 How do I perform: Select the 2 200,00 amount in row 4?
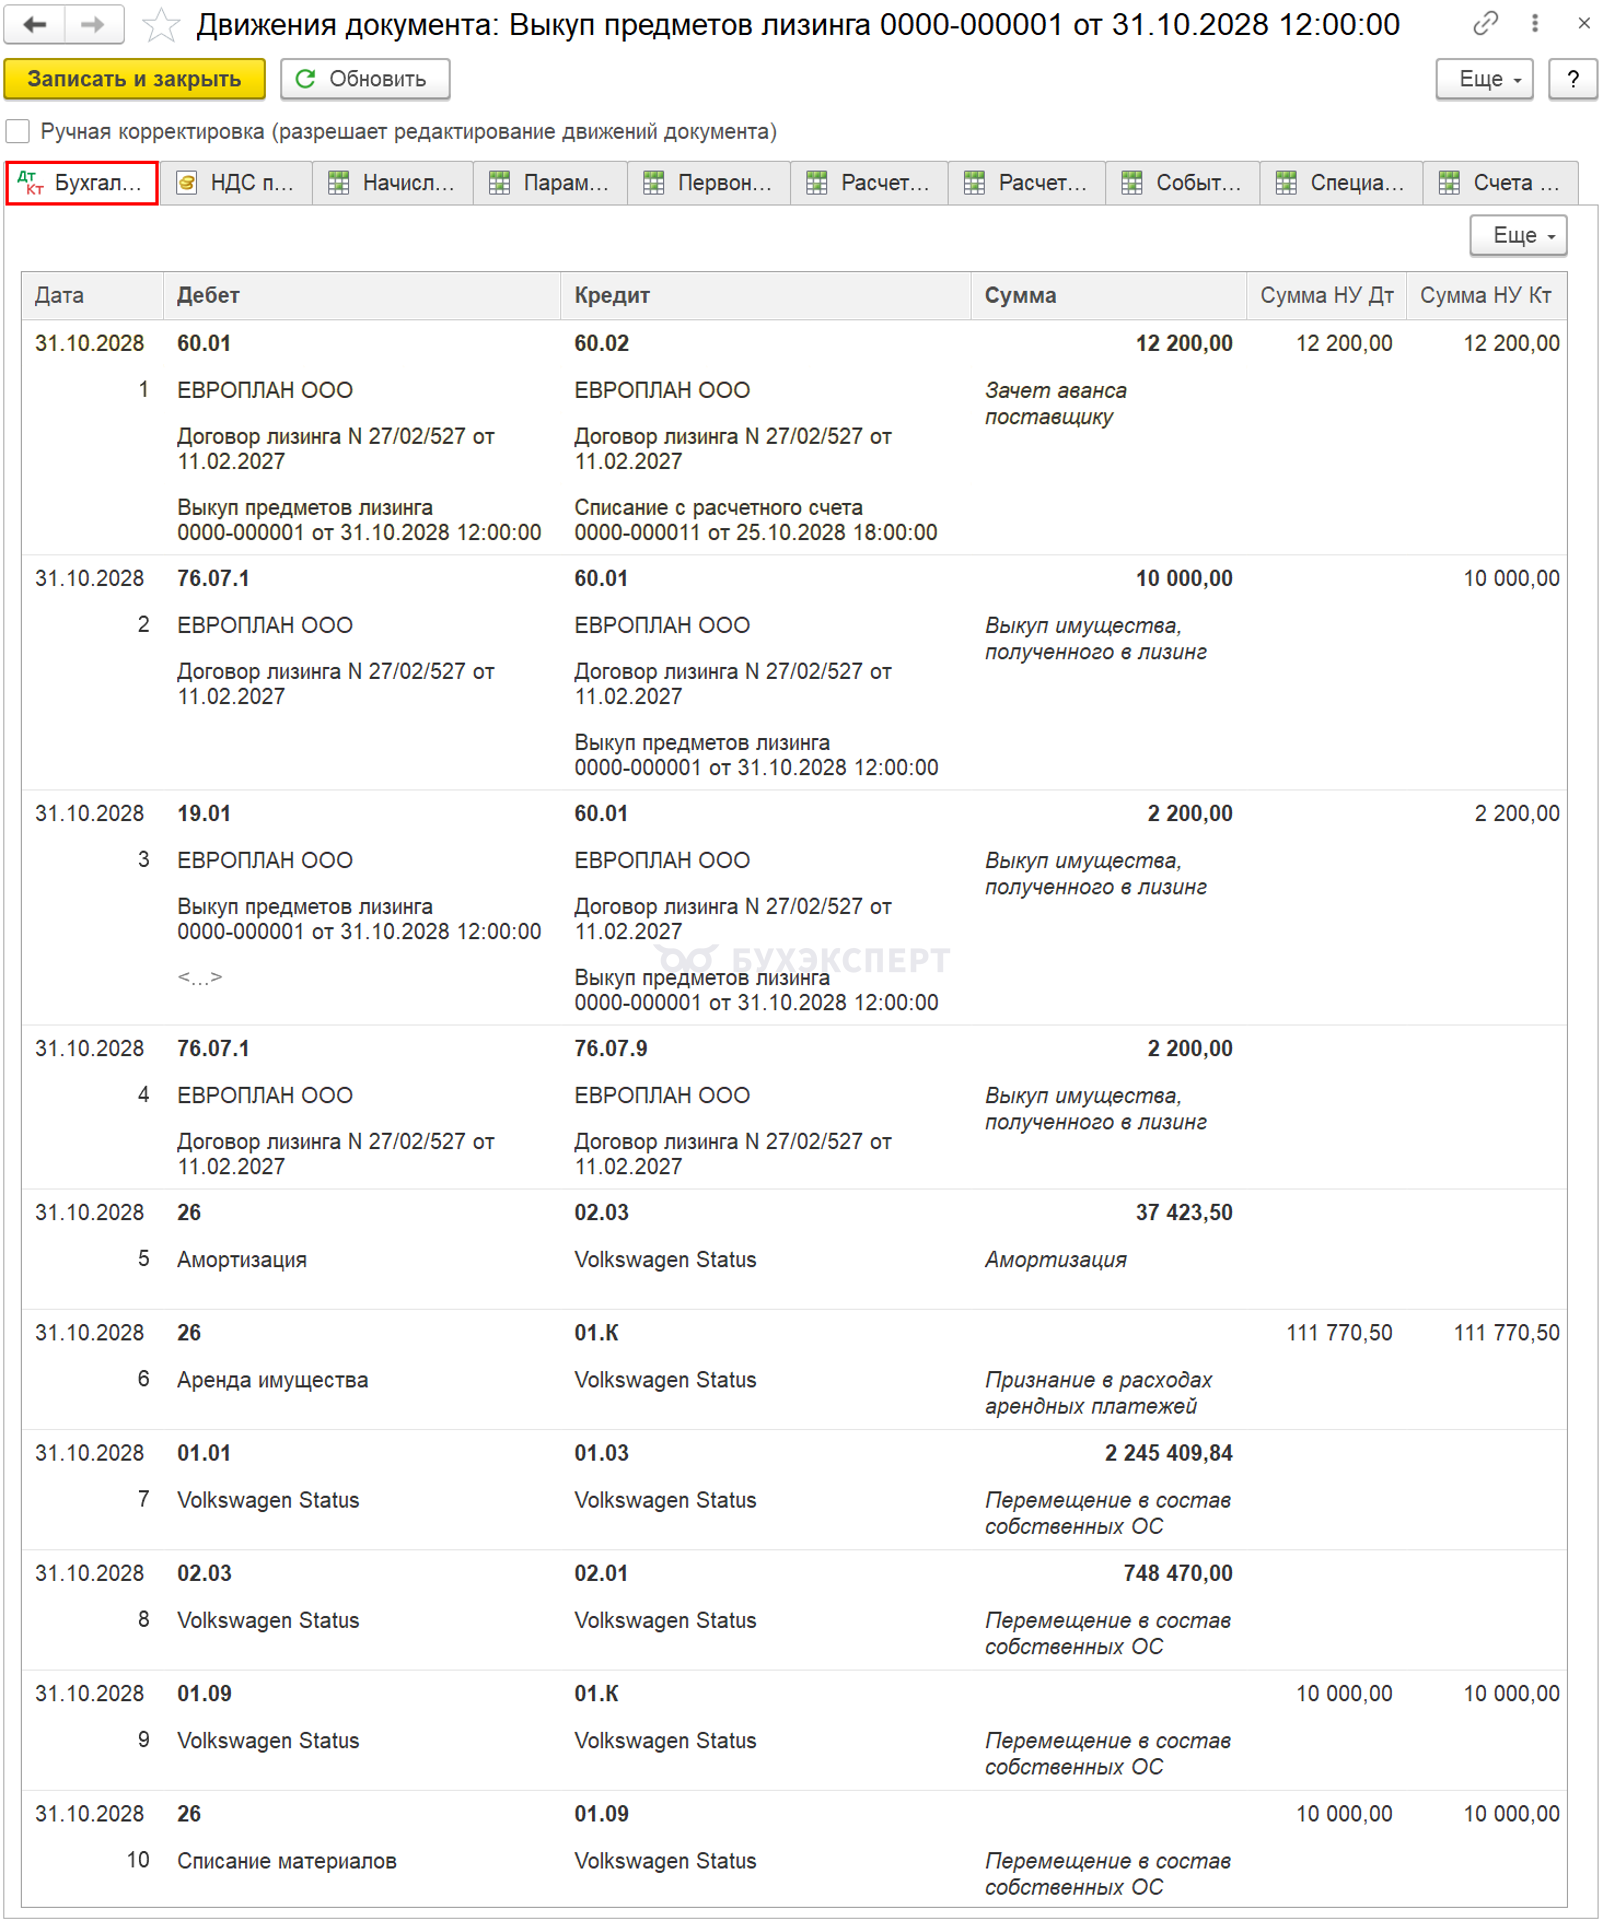coord(1189,1048)
